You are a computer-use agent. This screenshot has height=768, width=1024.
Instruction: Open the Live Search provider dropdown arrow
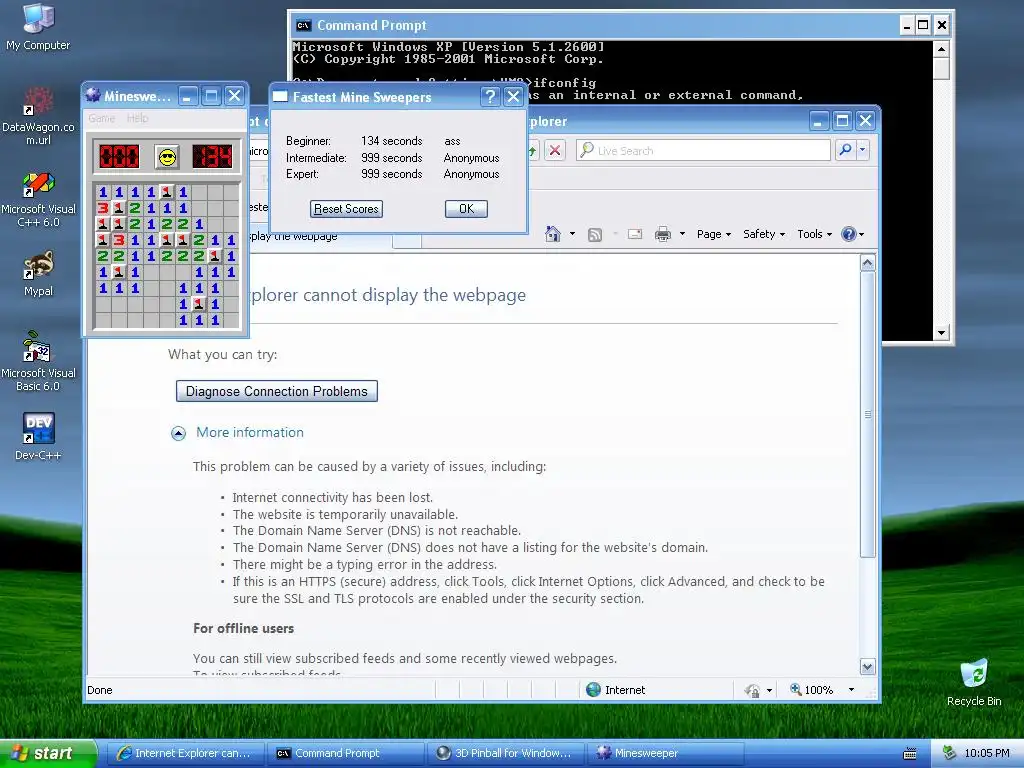pos(862,150)
